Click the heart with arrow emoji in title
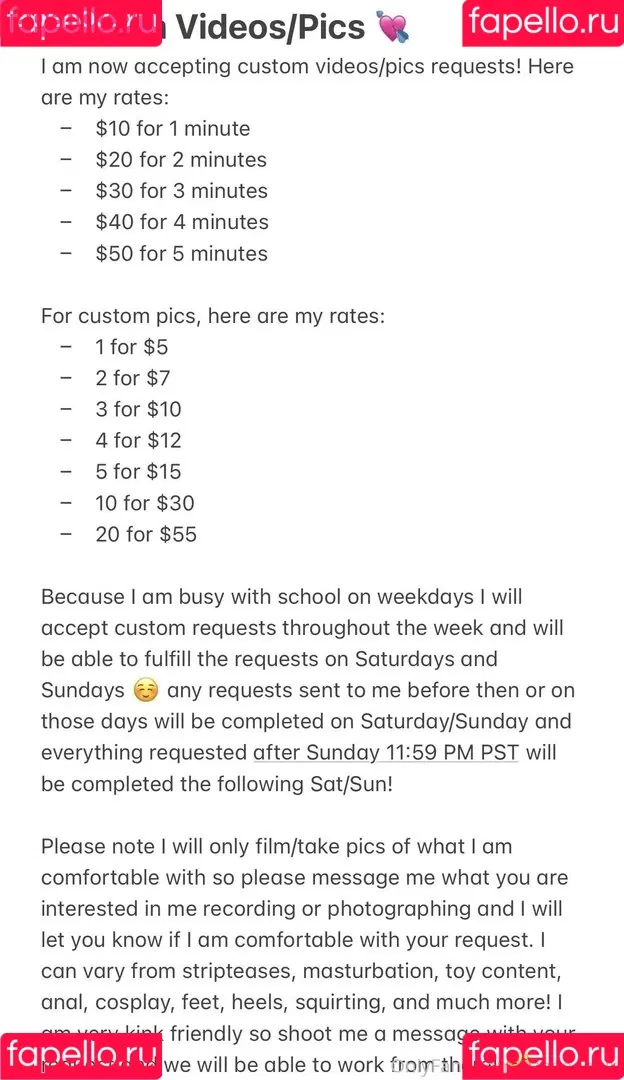The width and height of the screenshot is (624, 1080). 393,28
